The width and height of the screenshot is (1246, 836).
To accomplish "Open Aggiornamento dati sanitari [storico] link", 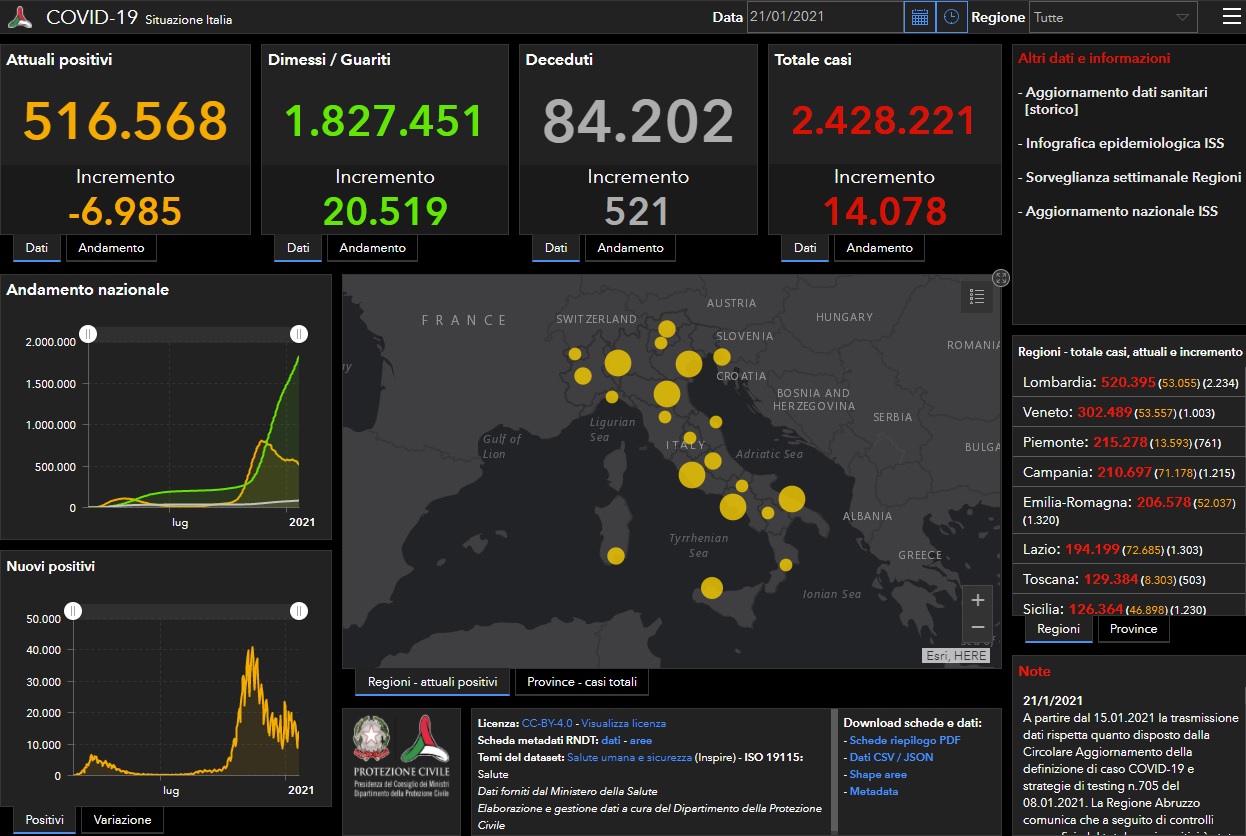I will pos(1116,100).
